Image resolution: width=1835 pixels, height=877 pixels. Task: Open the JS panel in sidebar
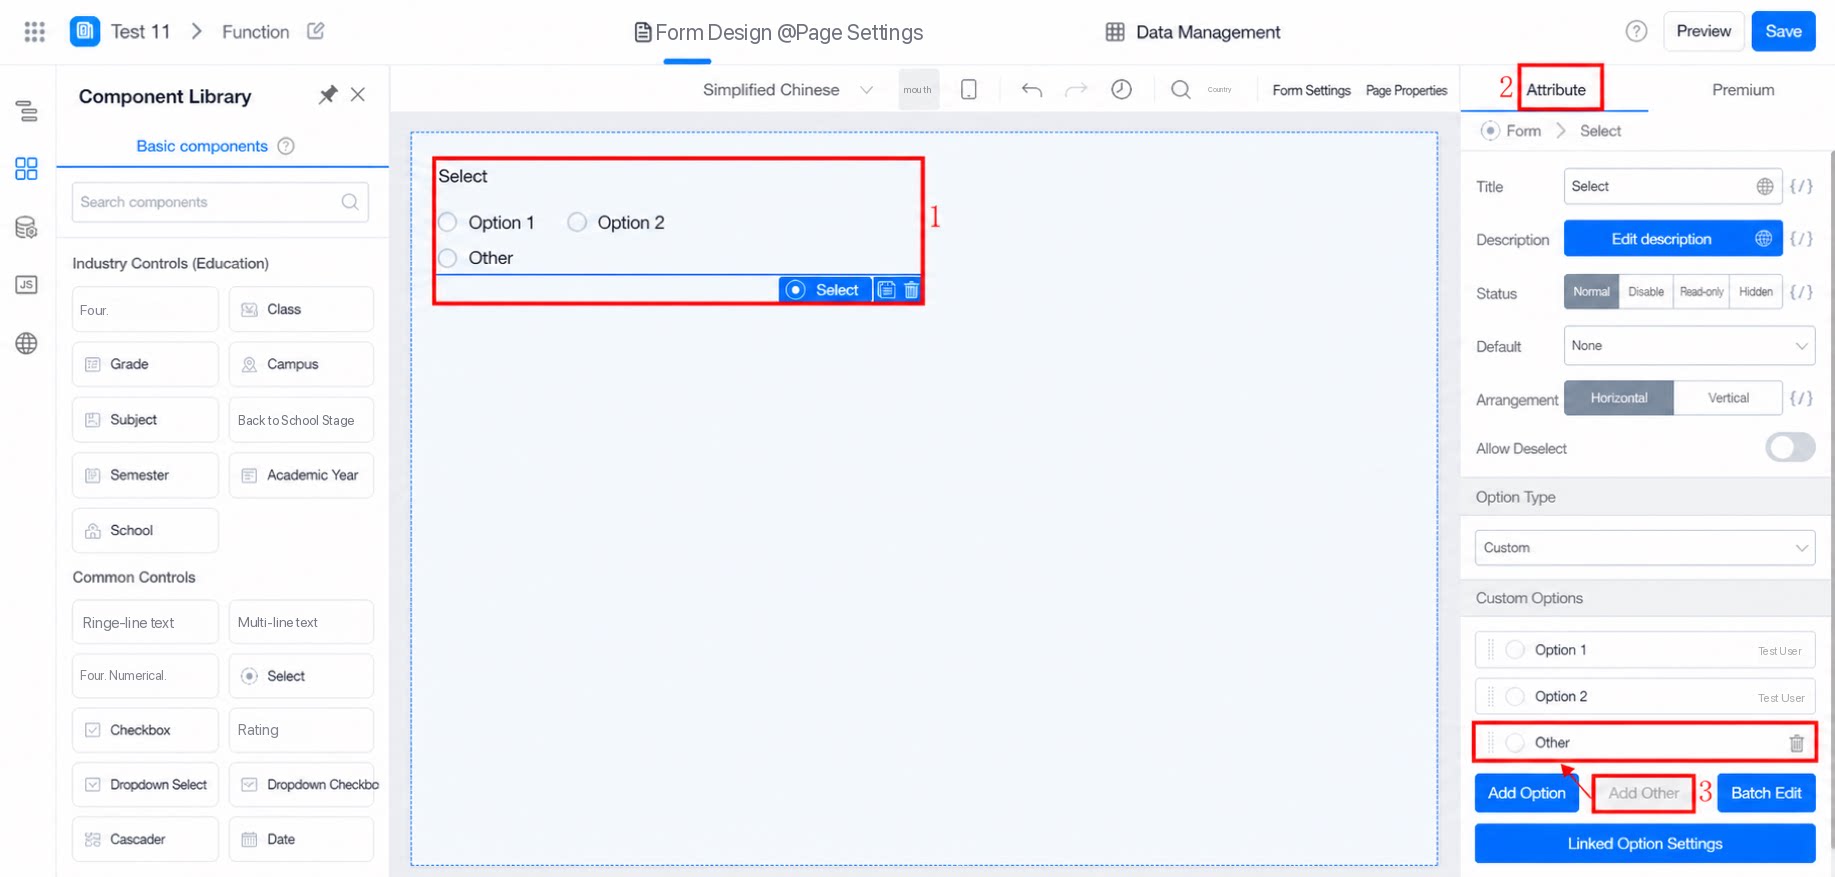[27, 285]
